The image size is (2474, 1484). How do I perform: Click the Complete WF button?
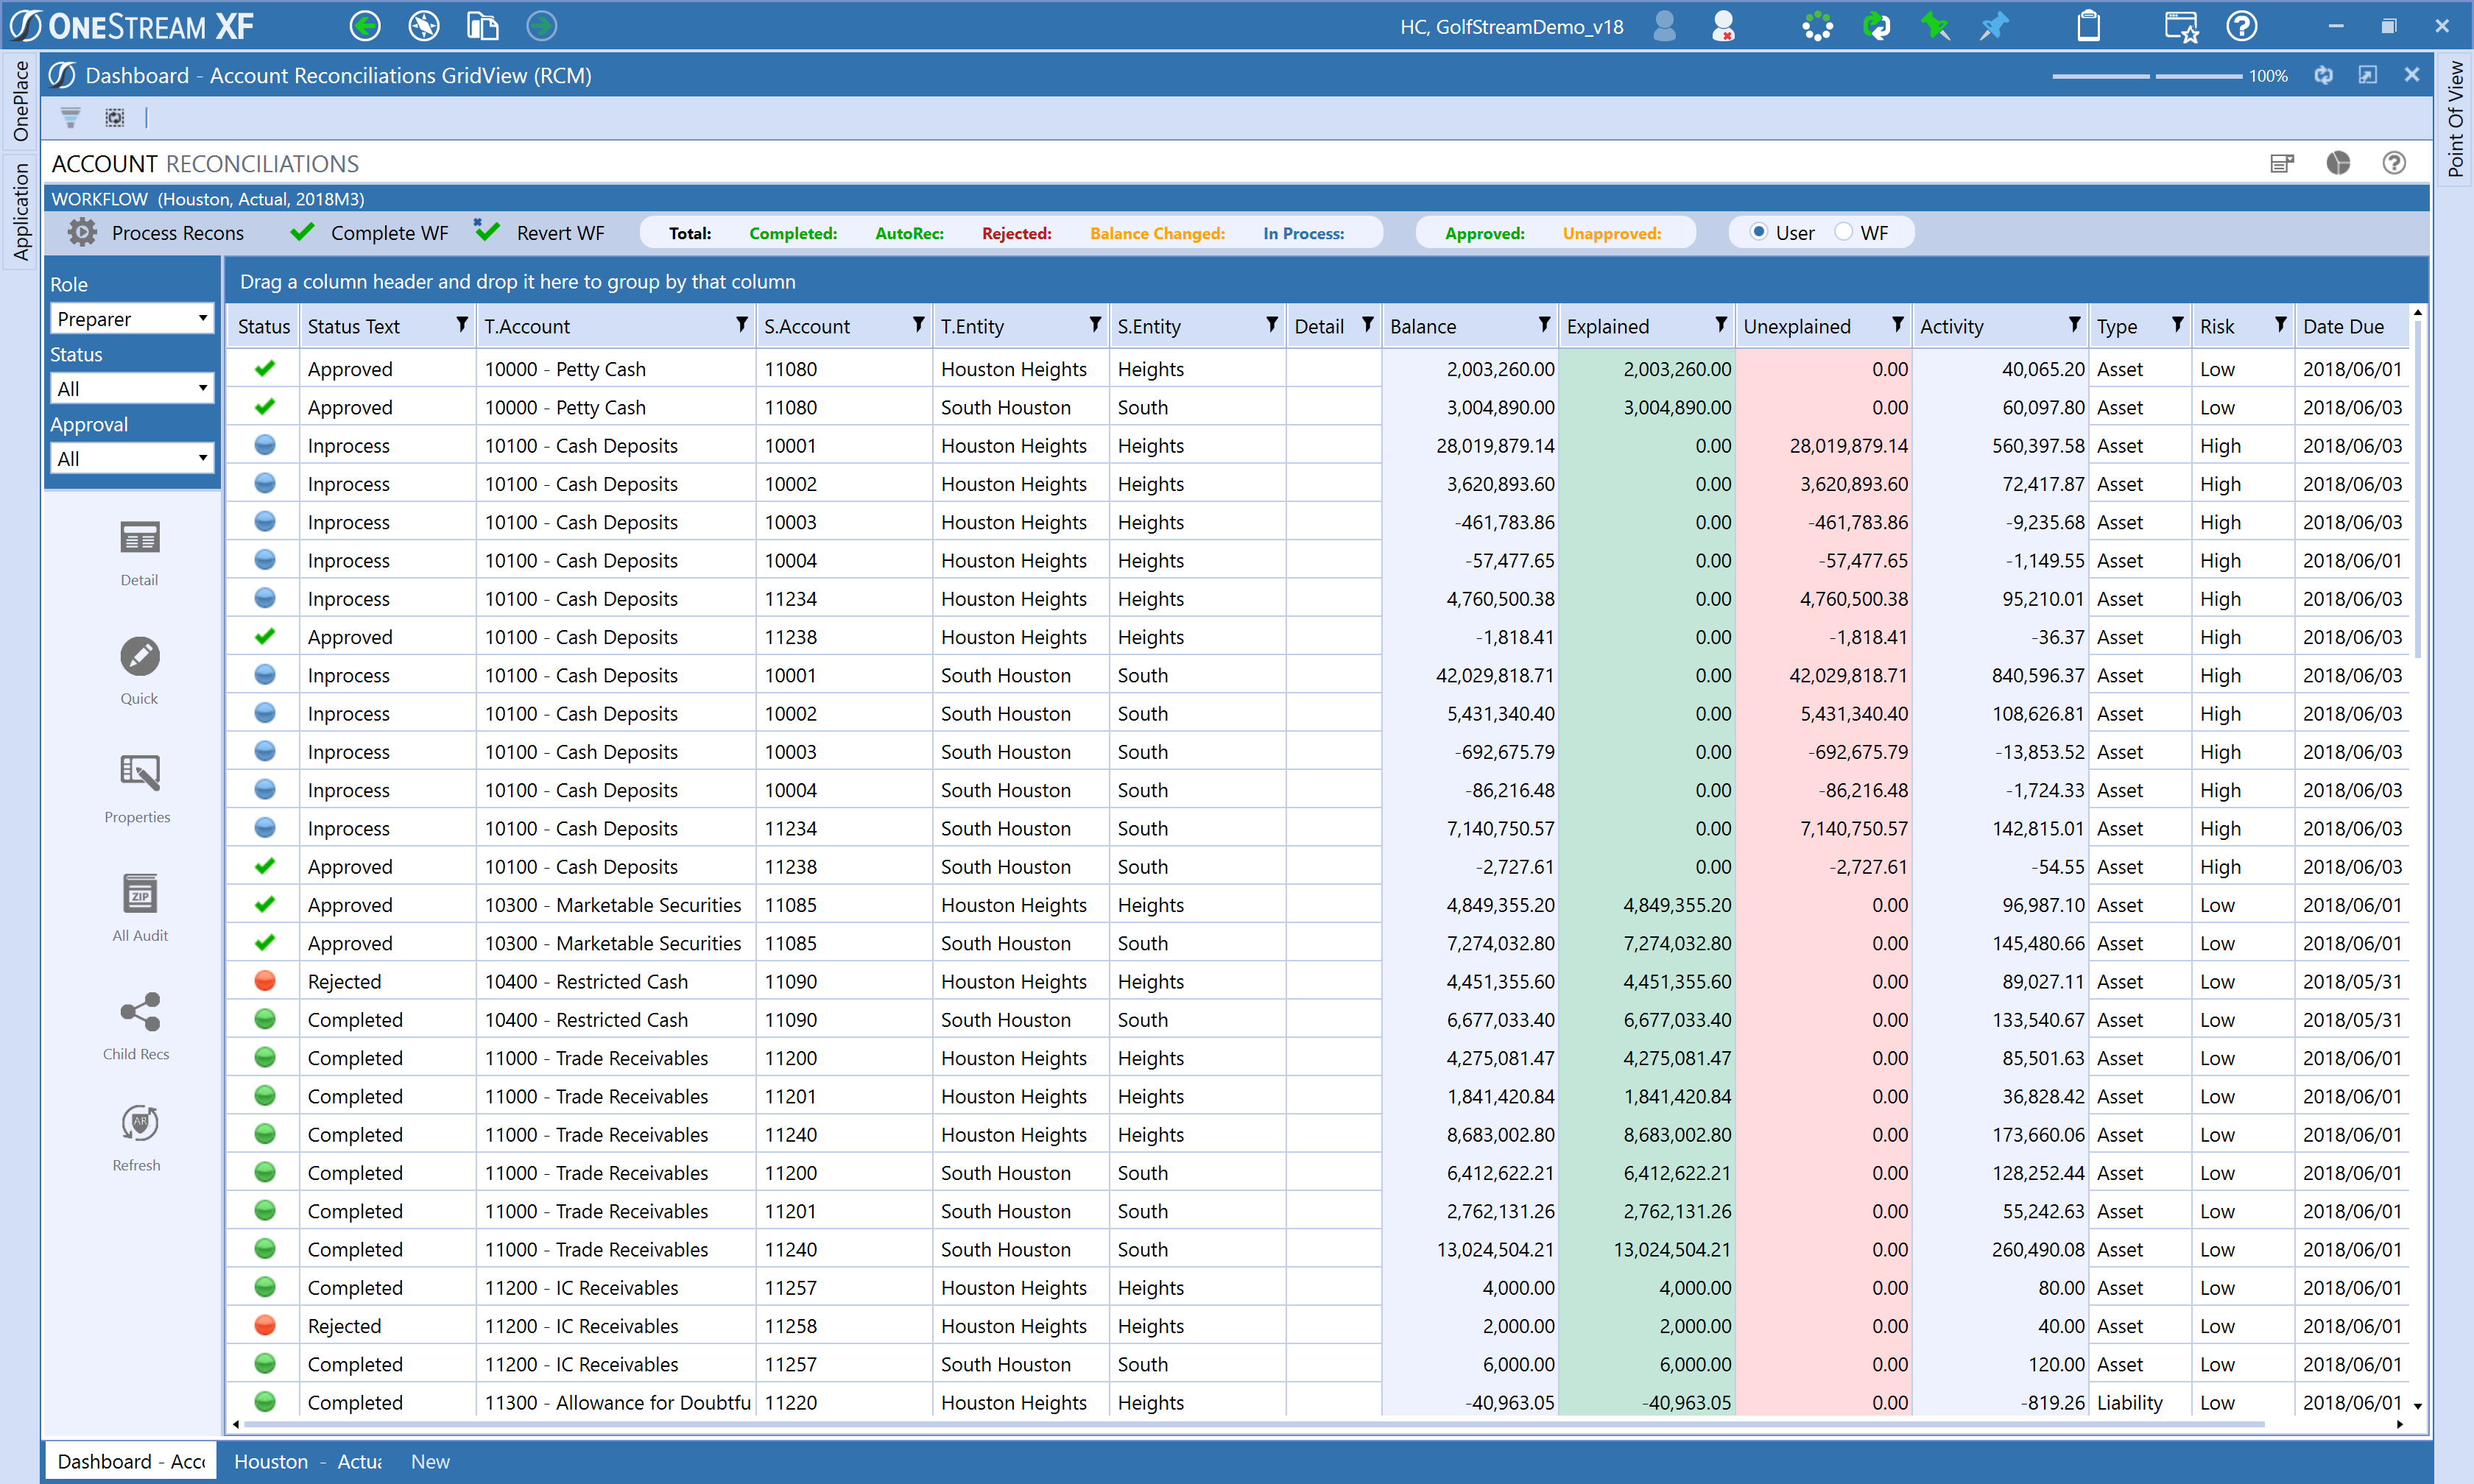tap(369, 233)
